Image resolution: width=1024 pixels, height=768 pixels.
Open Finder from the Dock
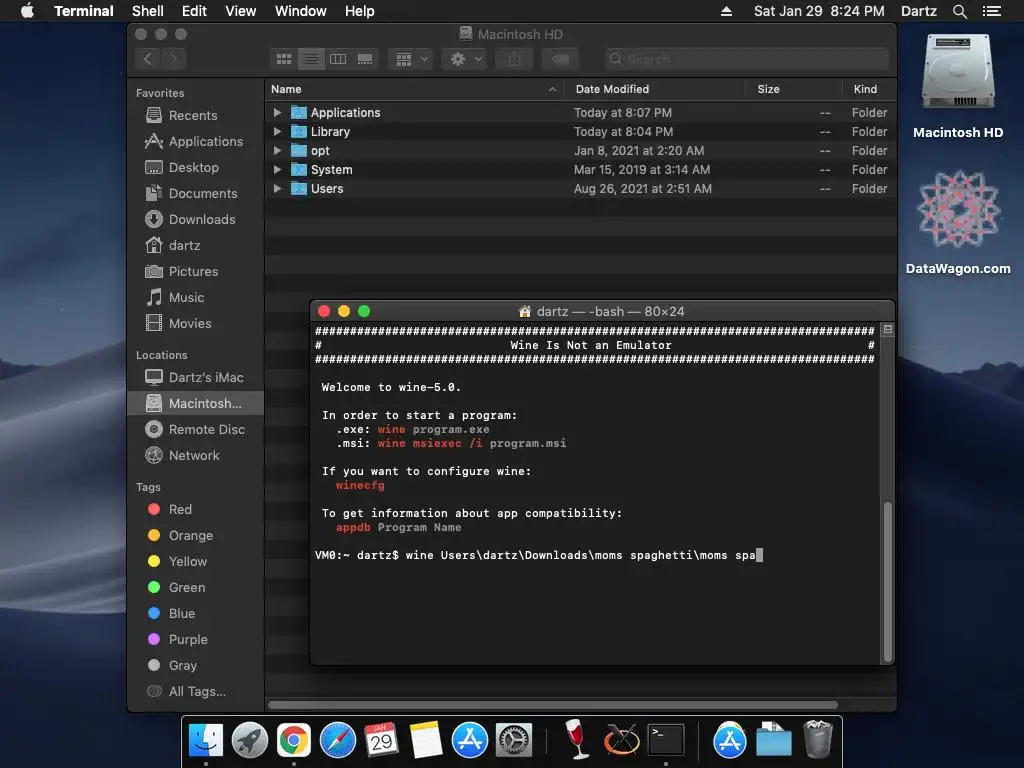[x=206, y=740]
